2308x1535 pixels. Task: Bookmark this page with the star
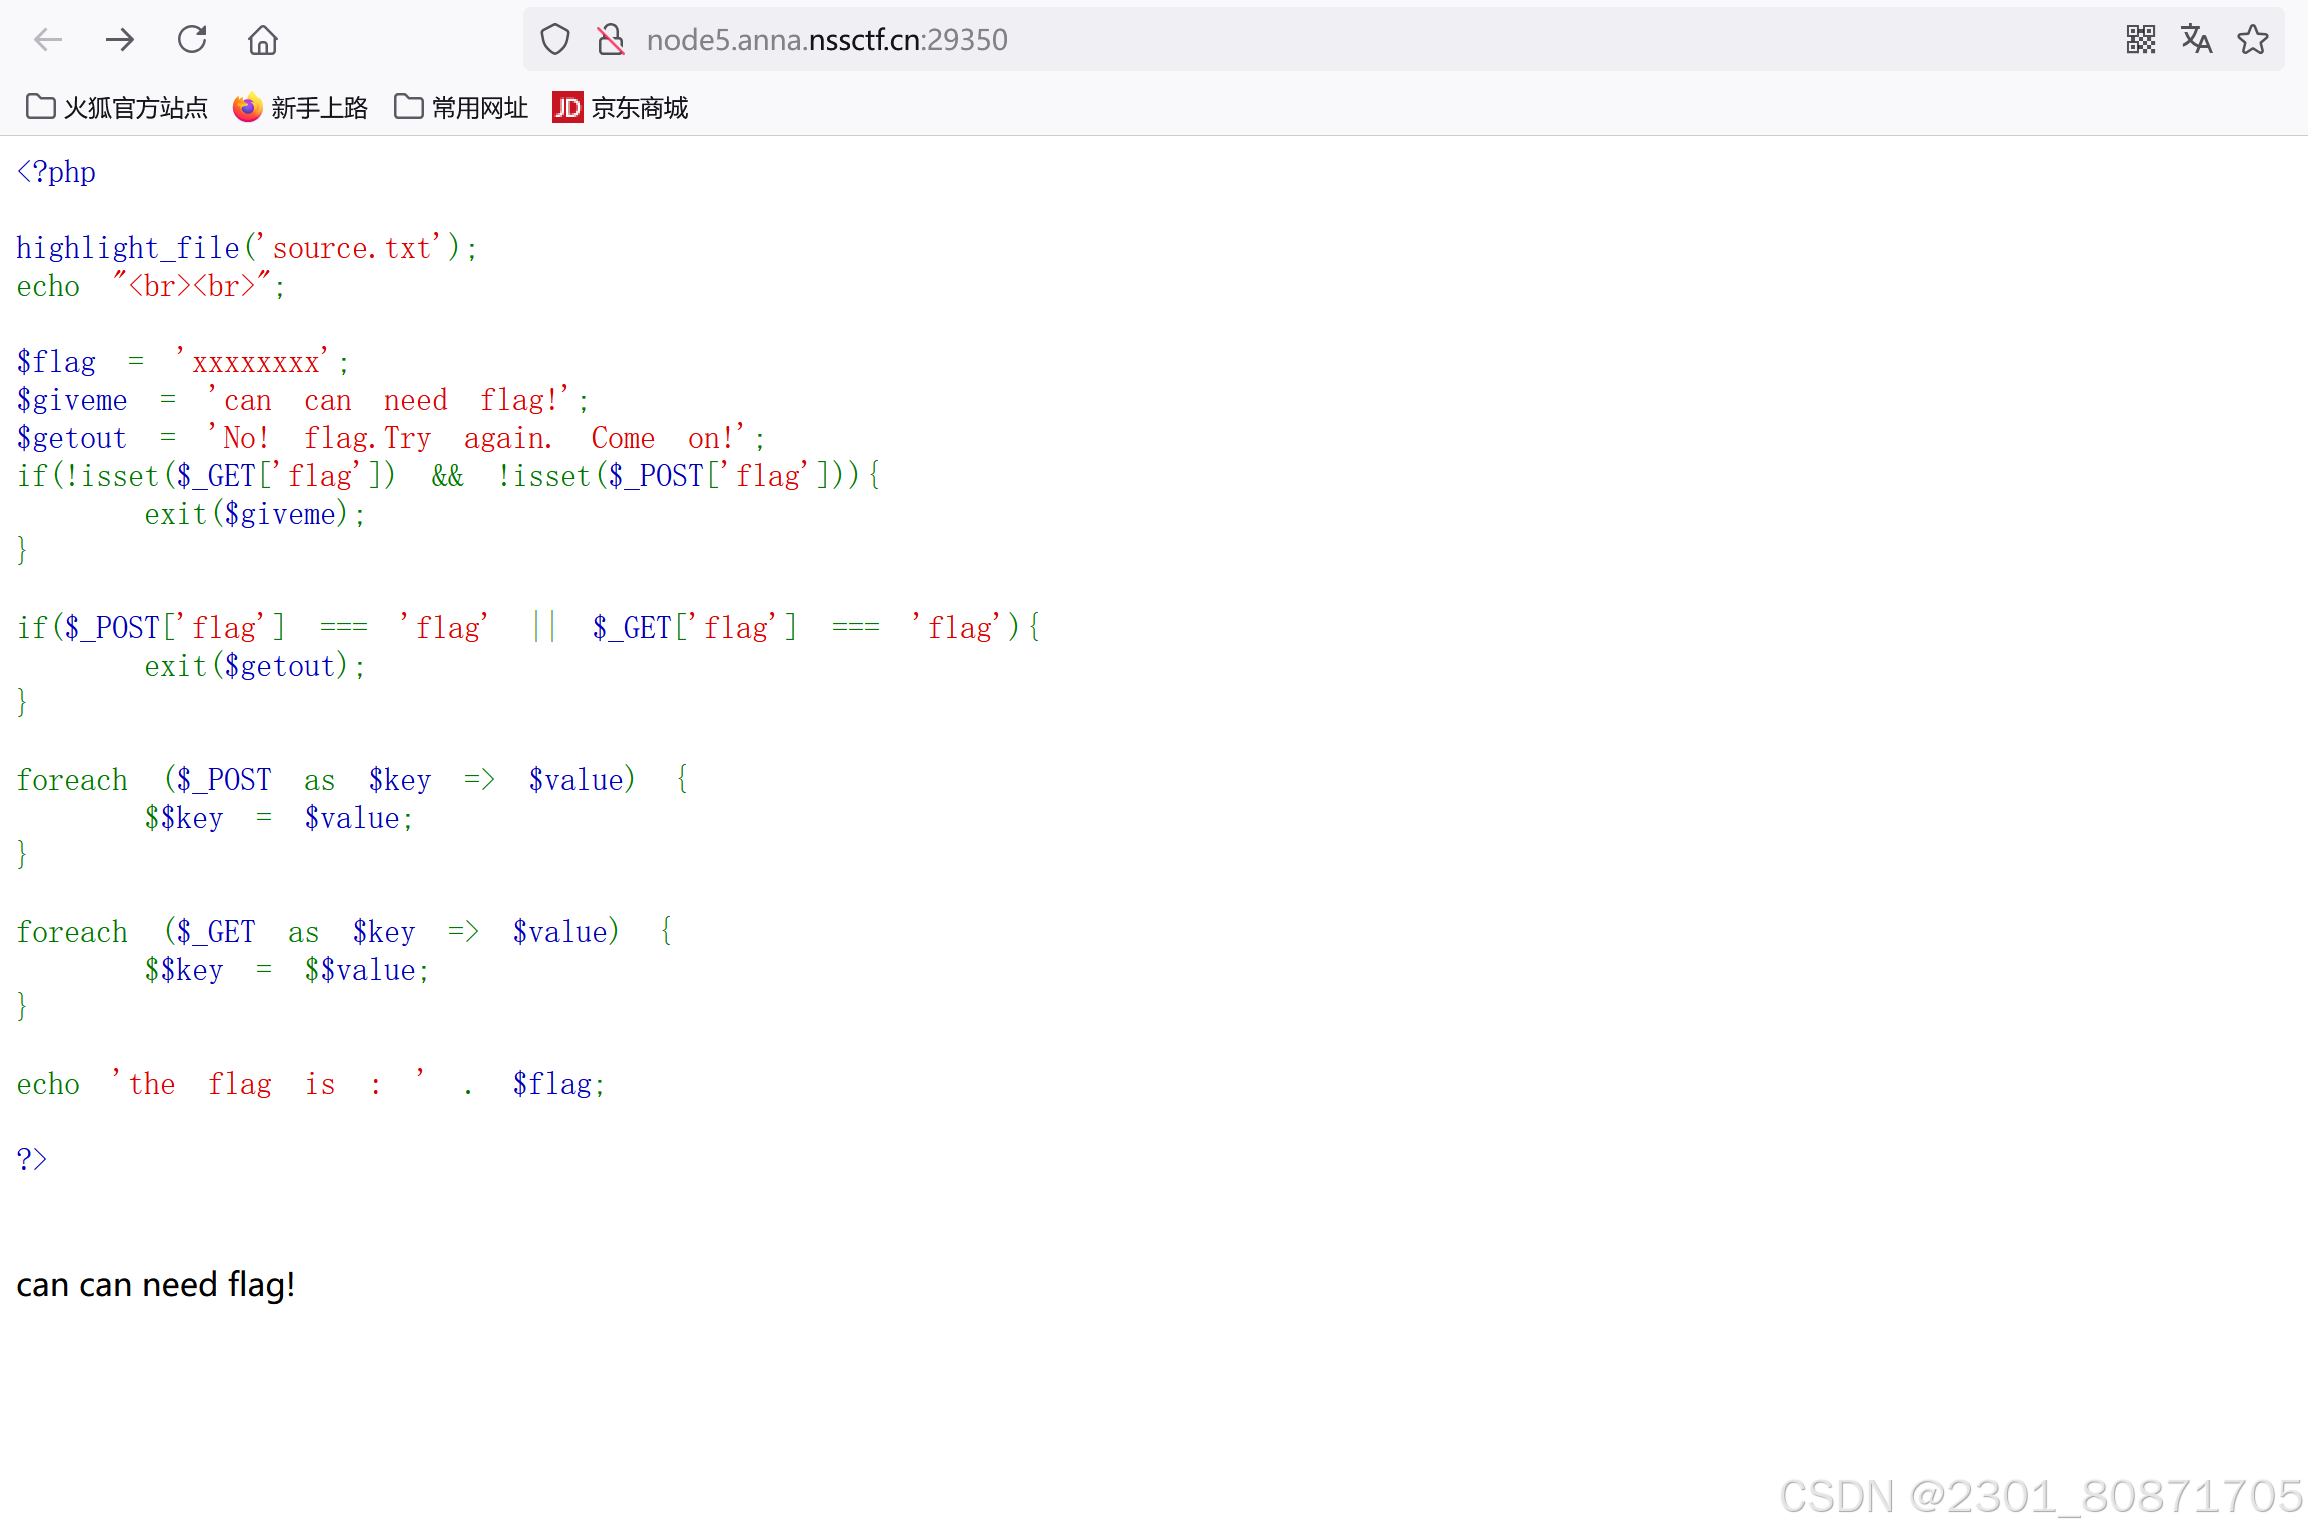pyautogui.click(x=2253, y=40)
